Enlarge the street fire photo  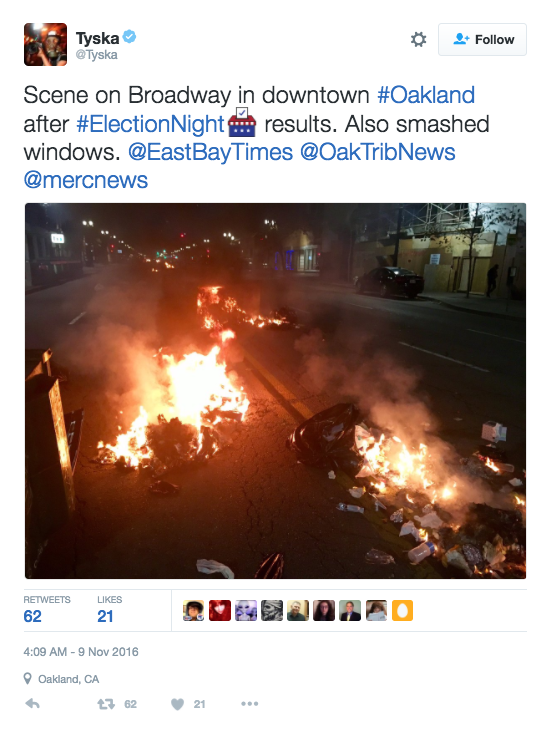tap(275, 390)
